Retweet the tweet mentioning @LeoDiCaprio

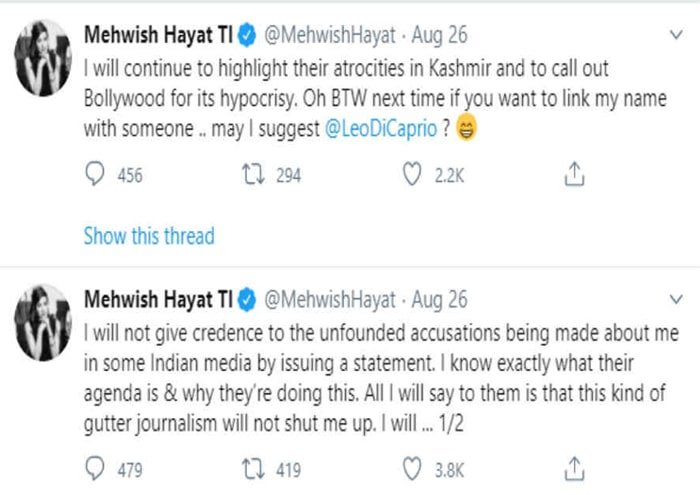[x=255, y=175]
